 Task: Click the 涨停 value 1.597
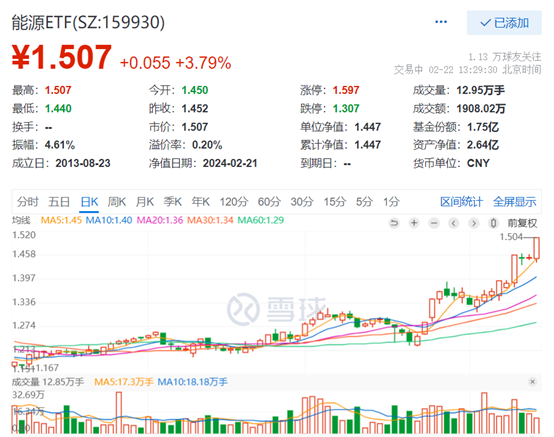(x=346, y=90)
